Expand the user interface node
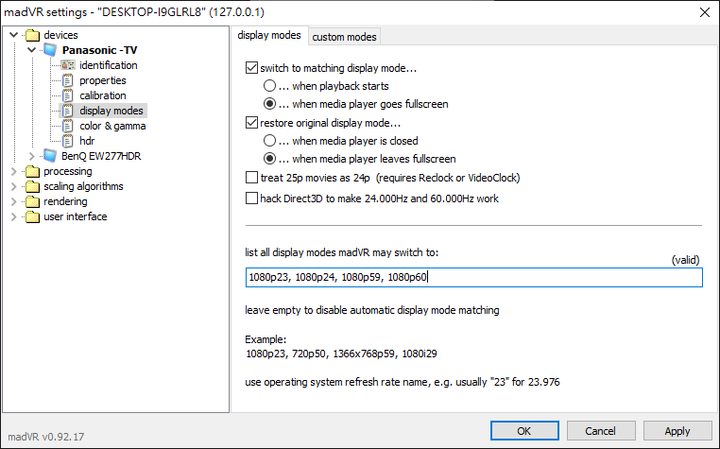Viewport: 720px width, 449px height. pyautogui.click(x=14, y=217)
